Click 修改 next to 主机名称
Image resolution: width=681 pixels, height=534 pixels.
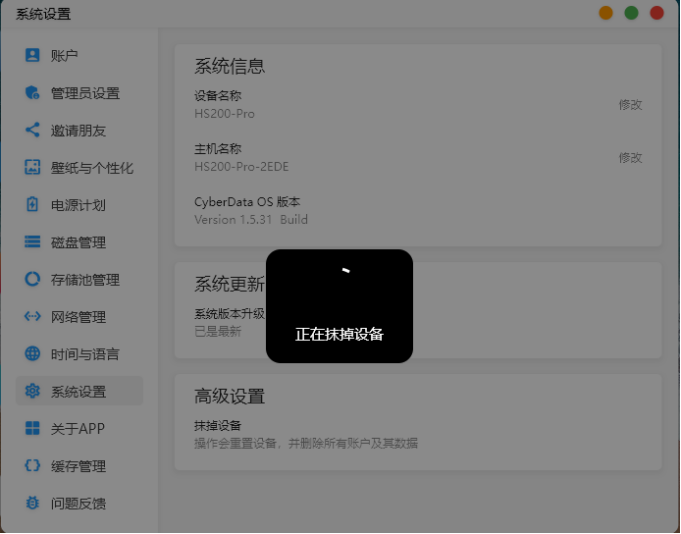coord(630,157)
